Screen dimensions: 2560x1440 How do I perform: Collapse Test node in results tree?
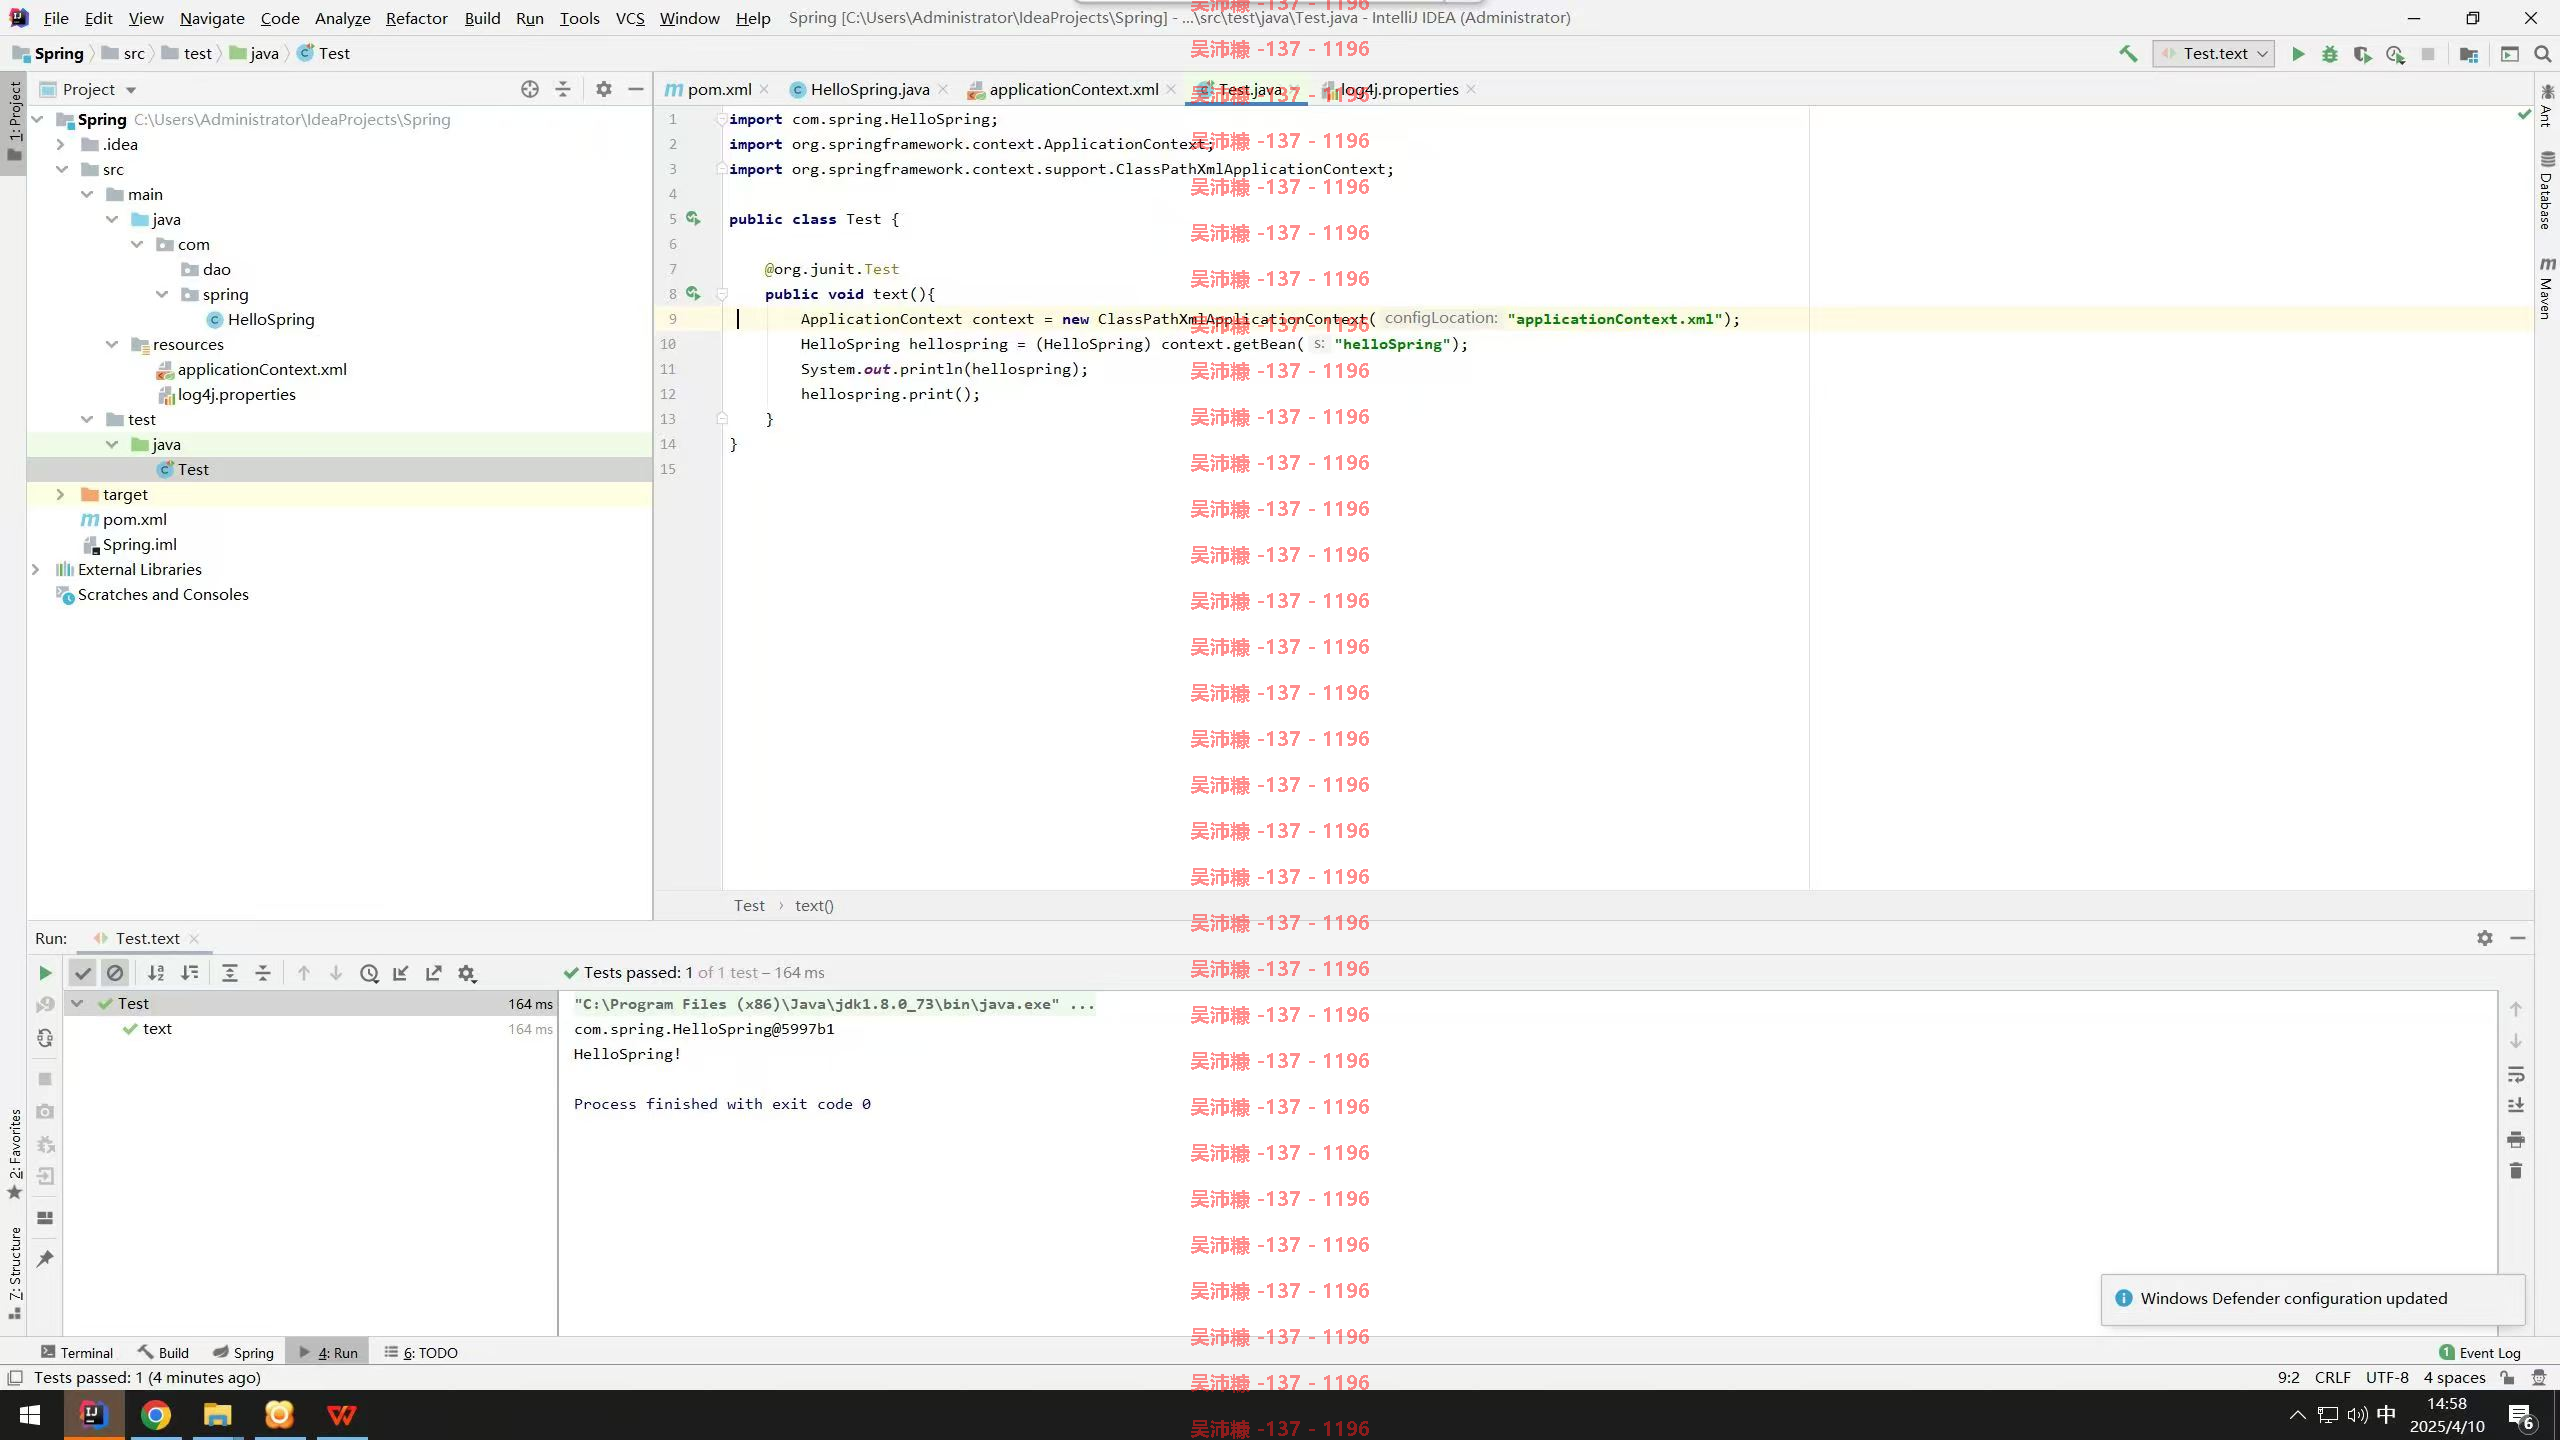(x=77, y=1003)
